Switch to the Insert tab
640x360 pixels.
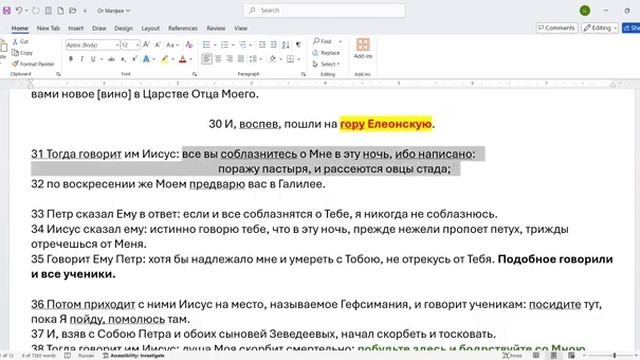(x=76, y=28)
